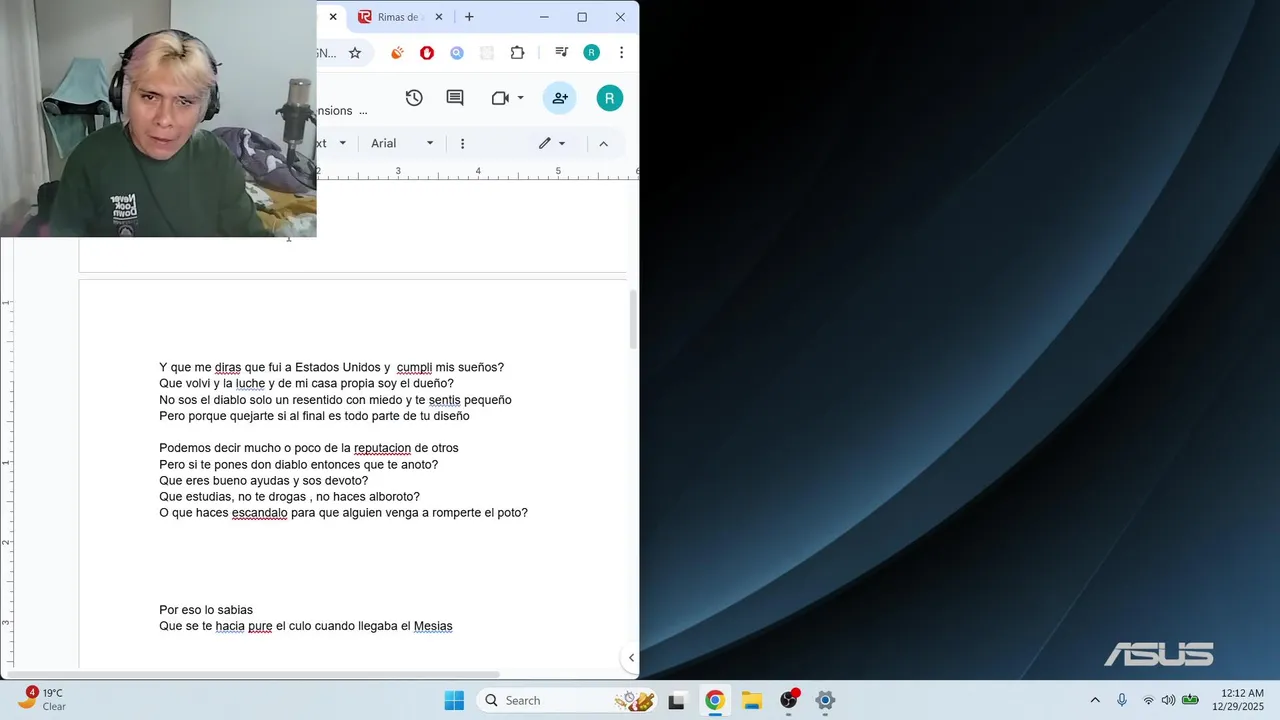Open more toolbar options in Docs
Screen dimensions: 1280x720
(462, 144)
